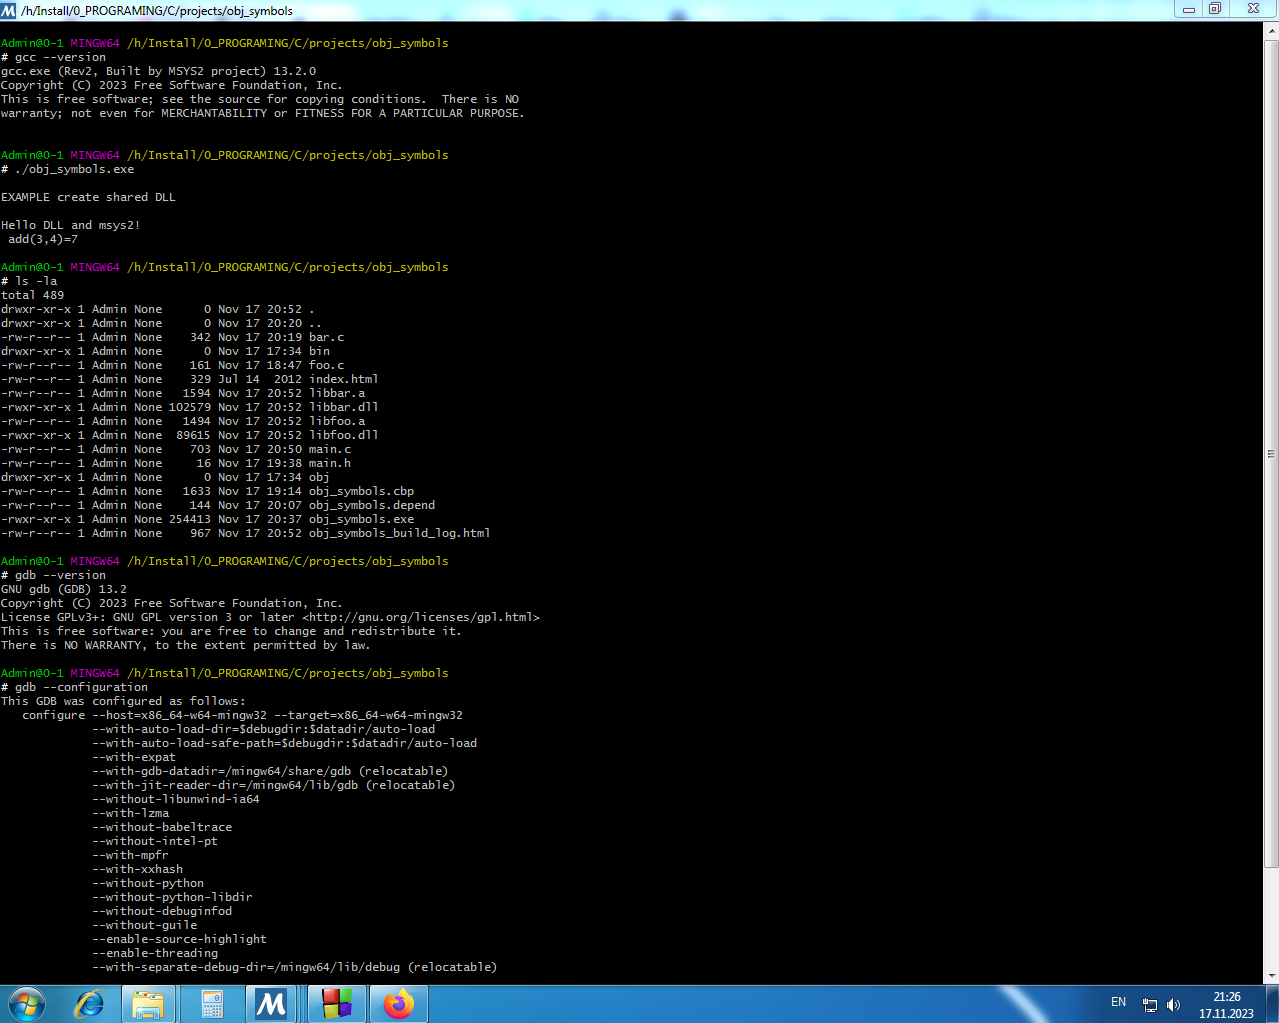Viewport: 1279px width, 1023px height.
Task: Click the terminal scrollbar up arrow
Action: click(1272, 30)
